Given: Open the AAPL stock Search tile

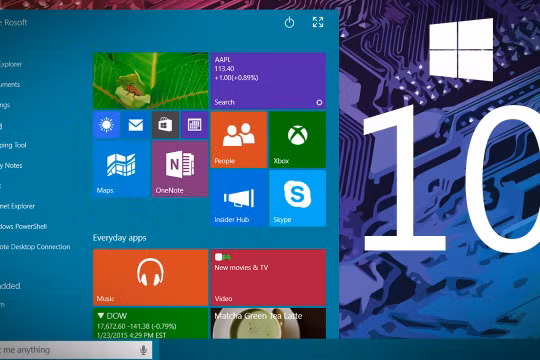Looking at the screenshot, I should (268, 81).
